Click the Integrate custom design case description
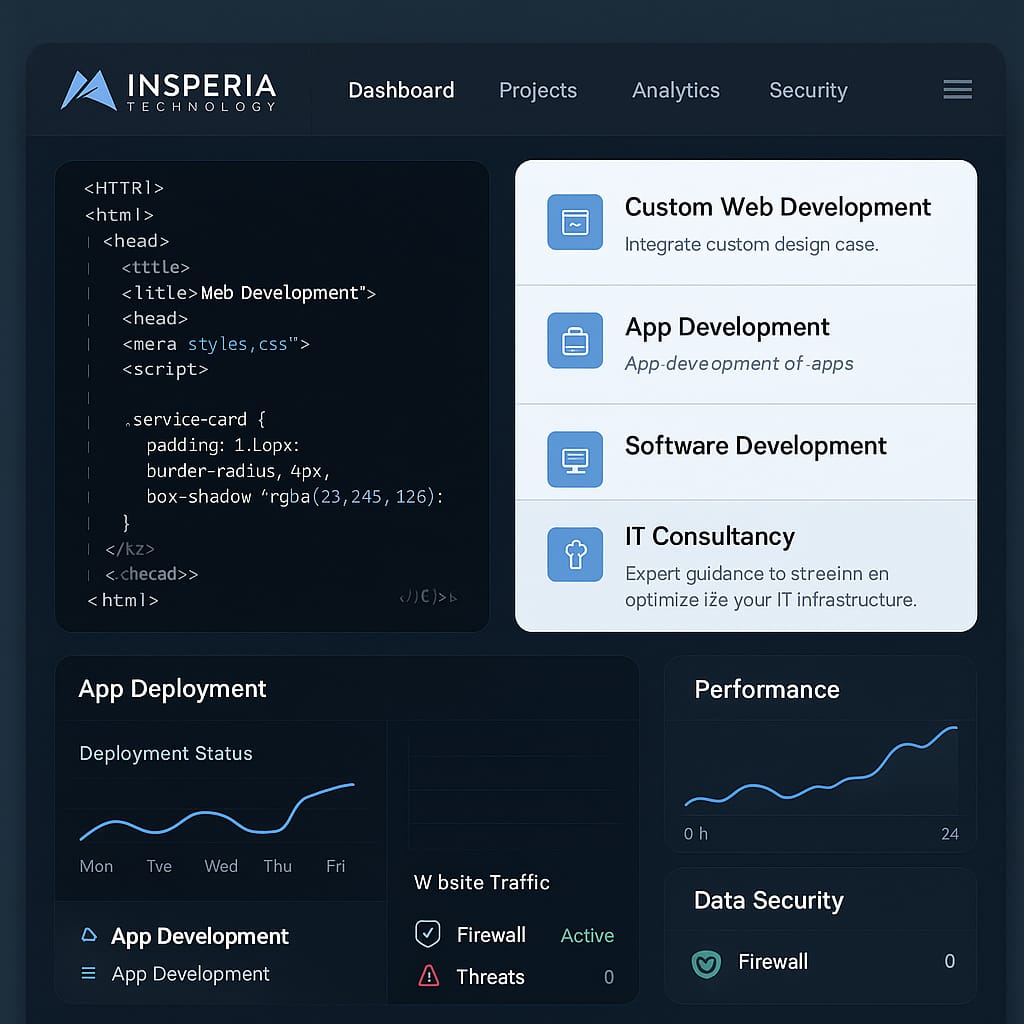Viewport: 1024px width, 1024px height. click(752, 244)
